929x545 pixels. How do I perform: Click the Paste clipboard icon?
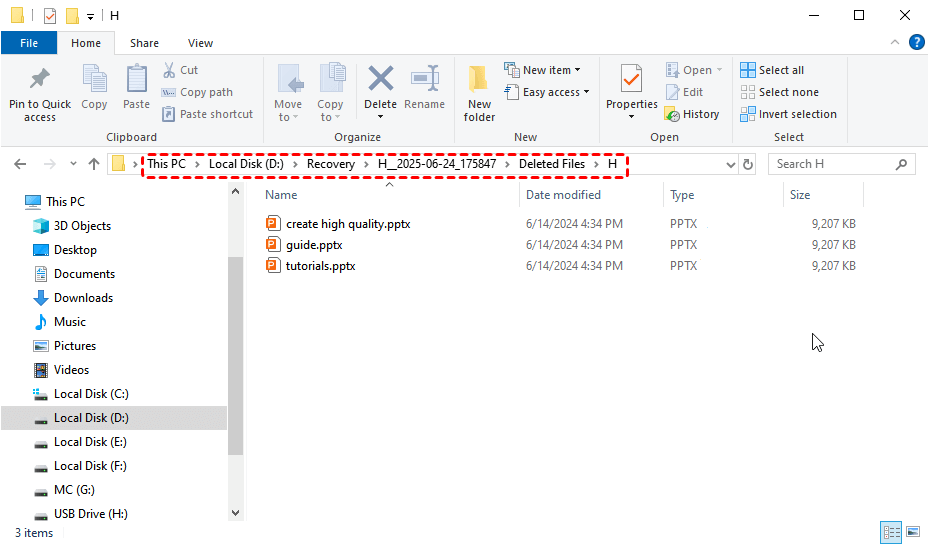pos(136,79)
